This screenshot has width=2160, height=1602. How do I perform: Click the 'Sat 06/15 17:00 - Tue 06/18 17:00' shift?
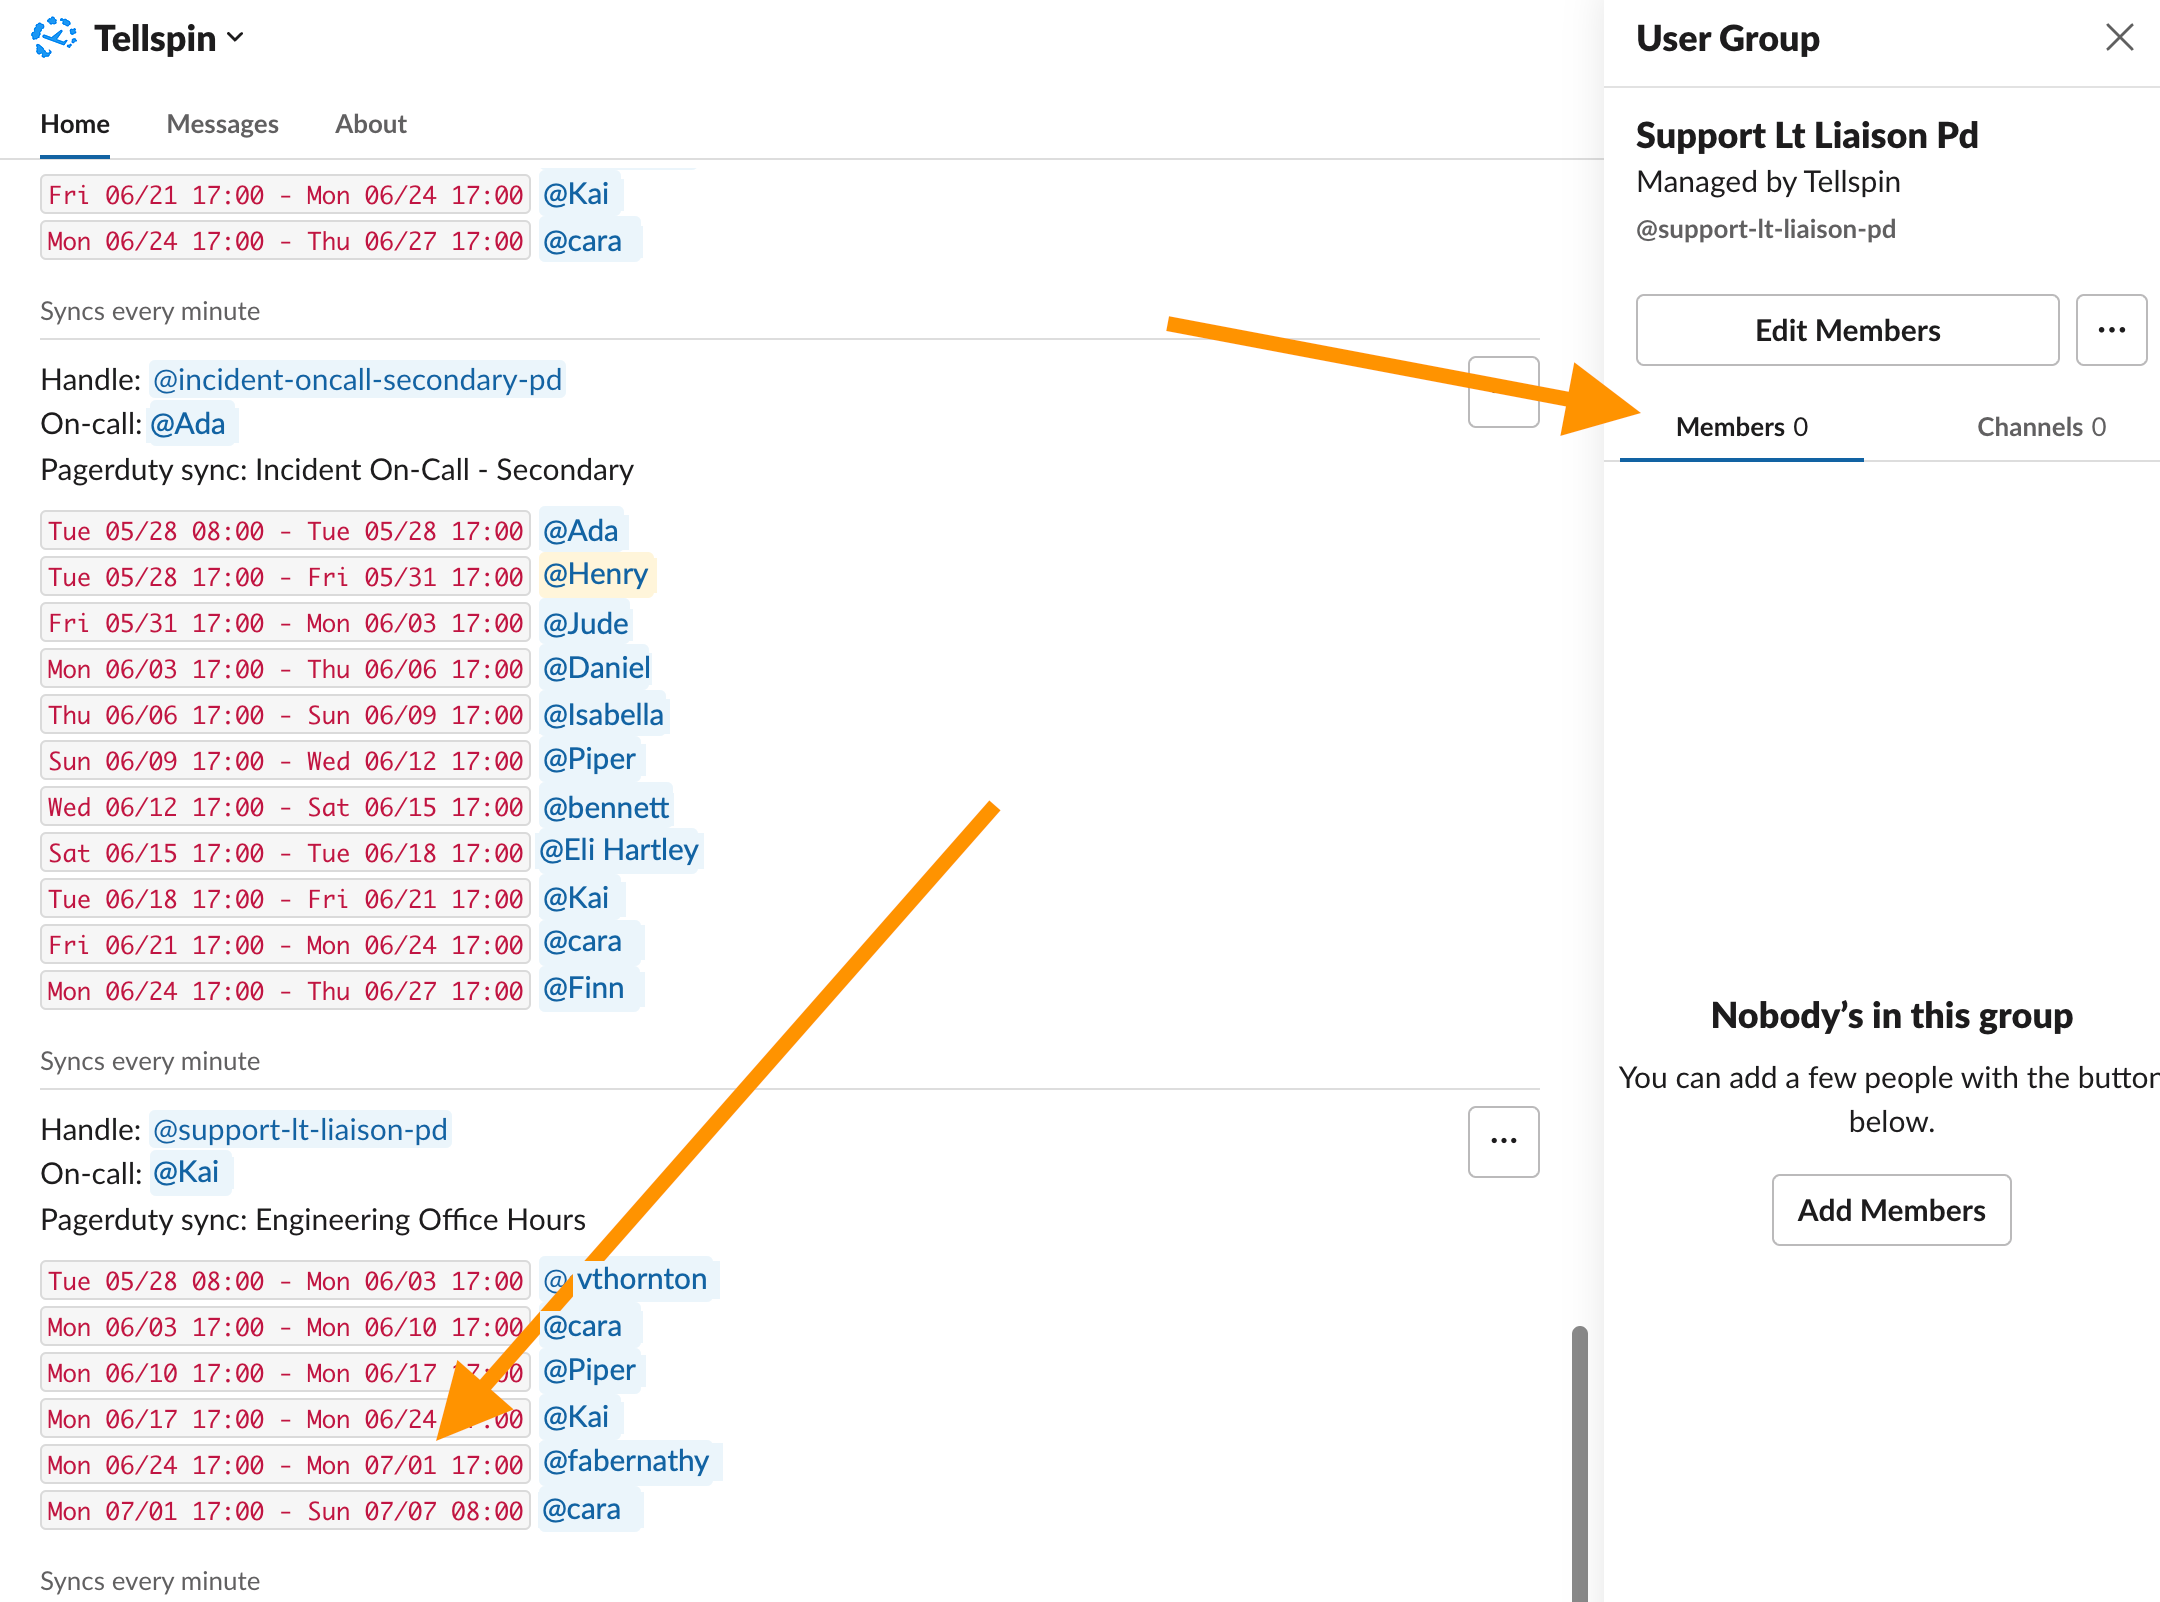285,853
